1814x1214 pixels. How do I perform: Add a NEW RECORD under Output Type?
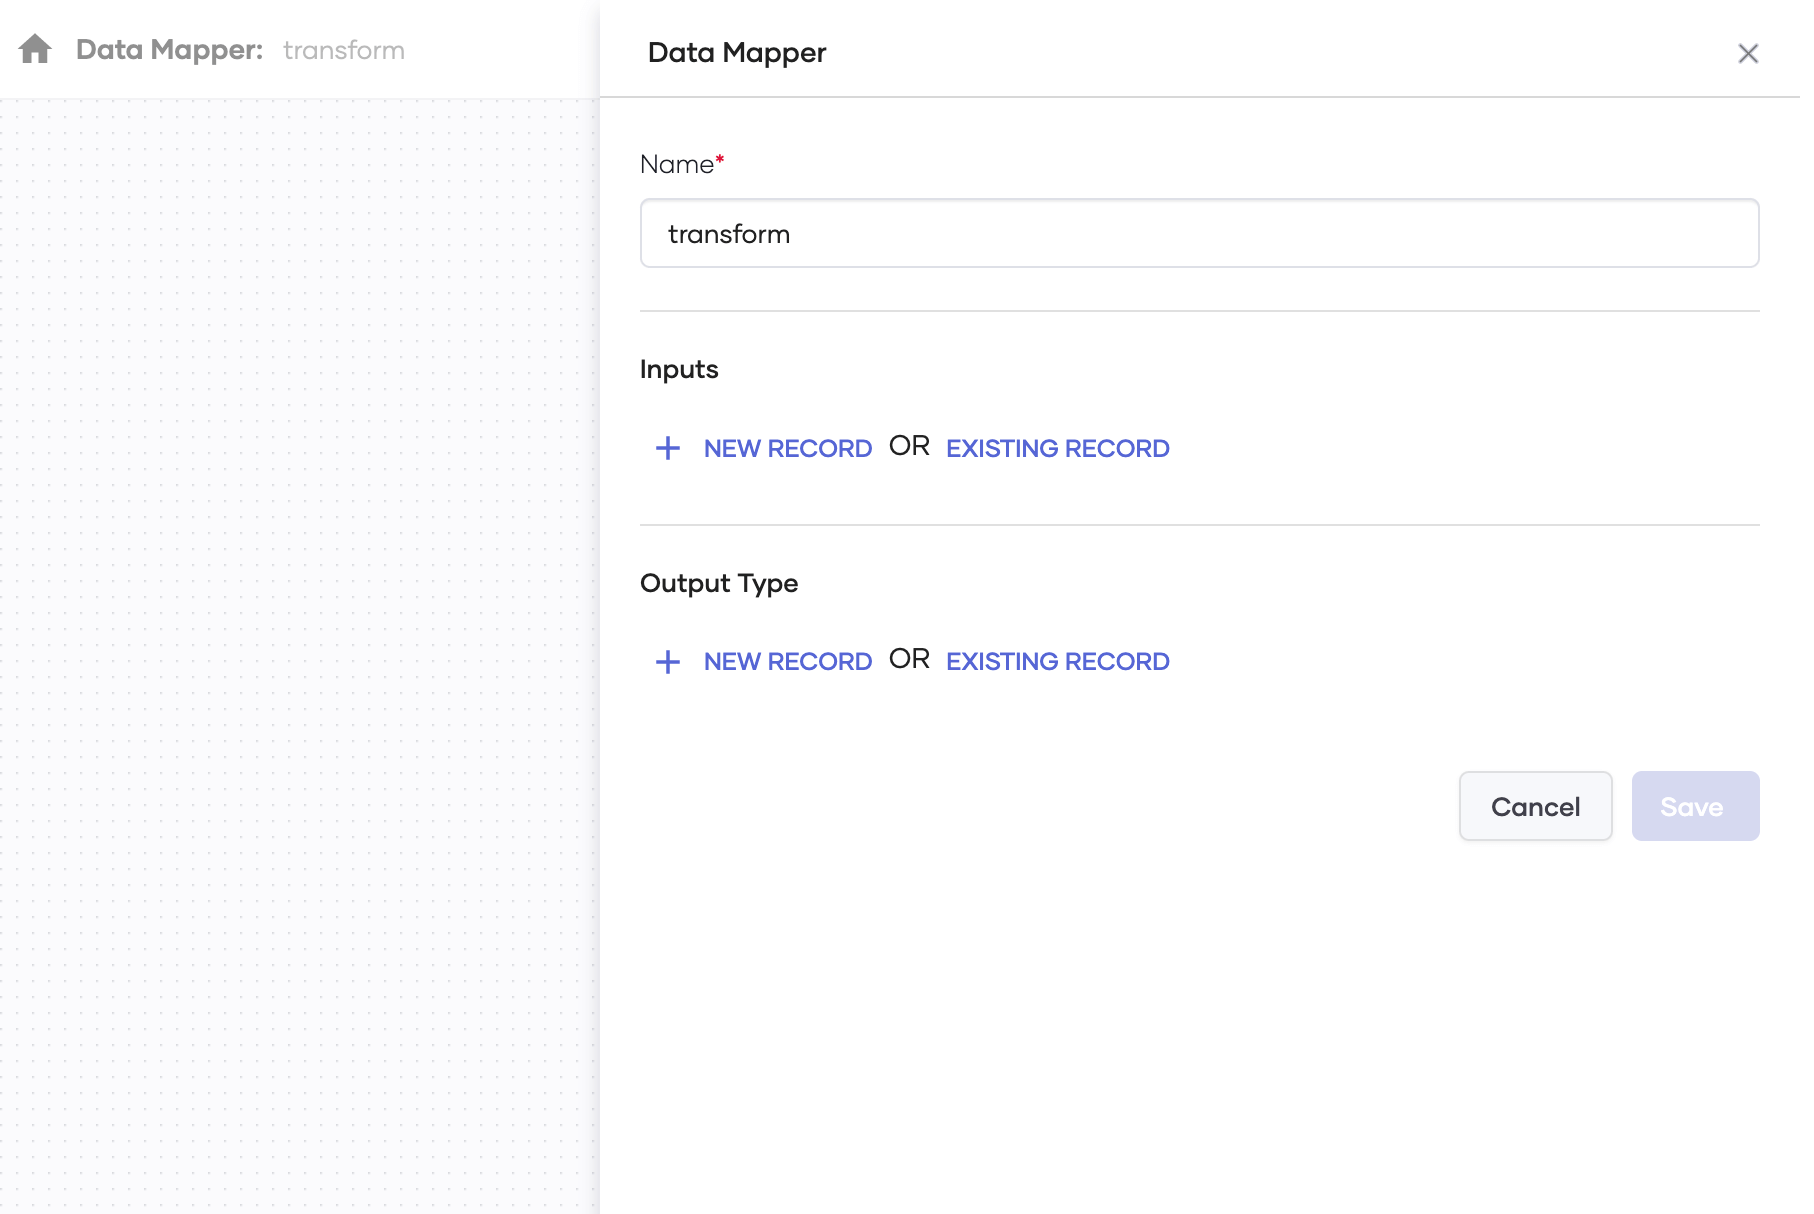[788, 661]
